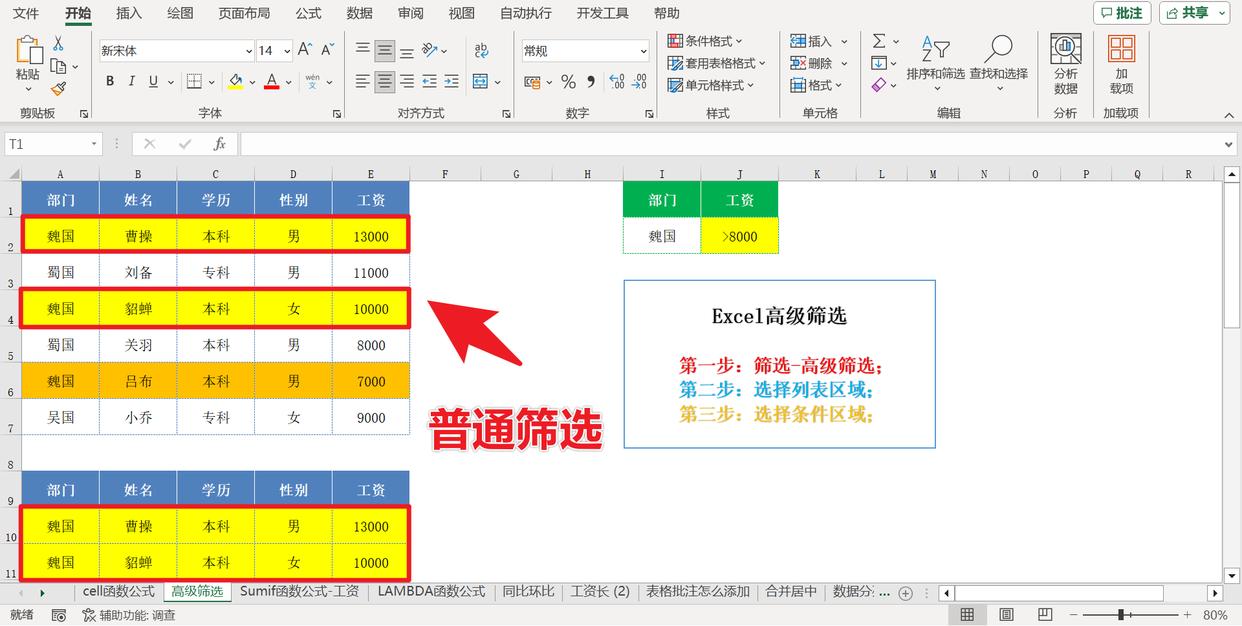The image size is (1242, 626).
Task: Click the text orientation icon
Action: (x=430, y=50)
